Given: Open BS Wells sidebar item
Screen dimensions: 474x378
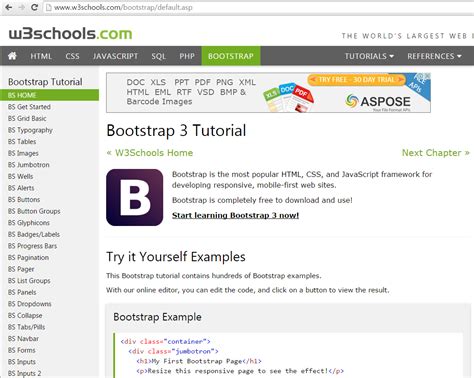Looking at the screenshot, I should click(x=21, y=176).
